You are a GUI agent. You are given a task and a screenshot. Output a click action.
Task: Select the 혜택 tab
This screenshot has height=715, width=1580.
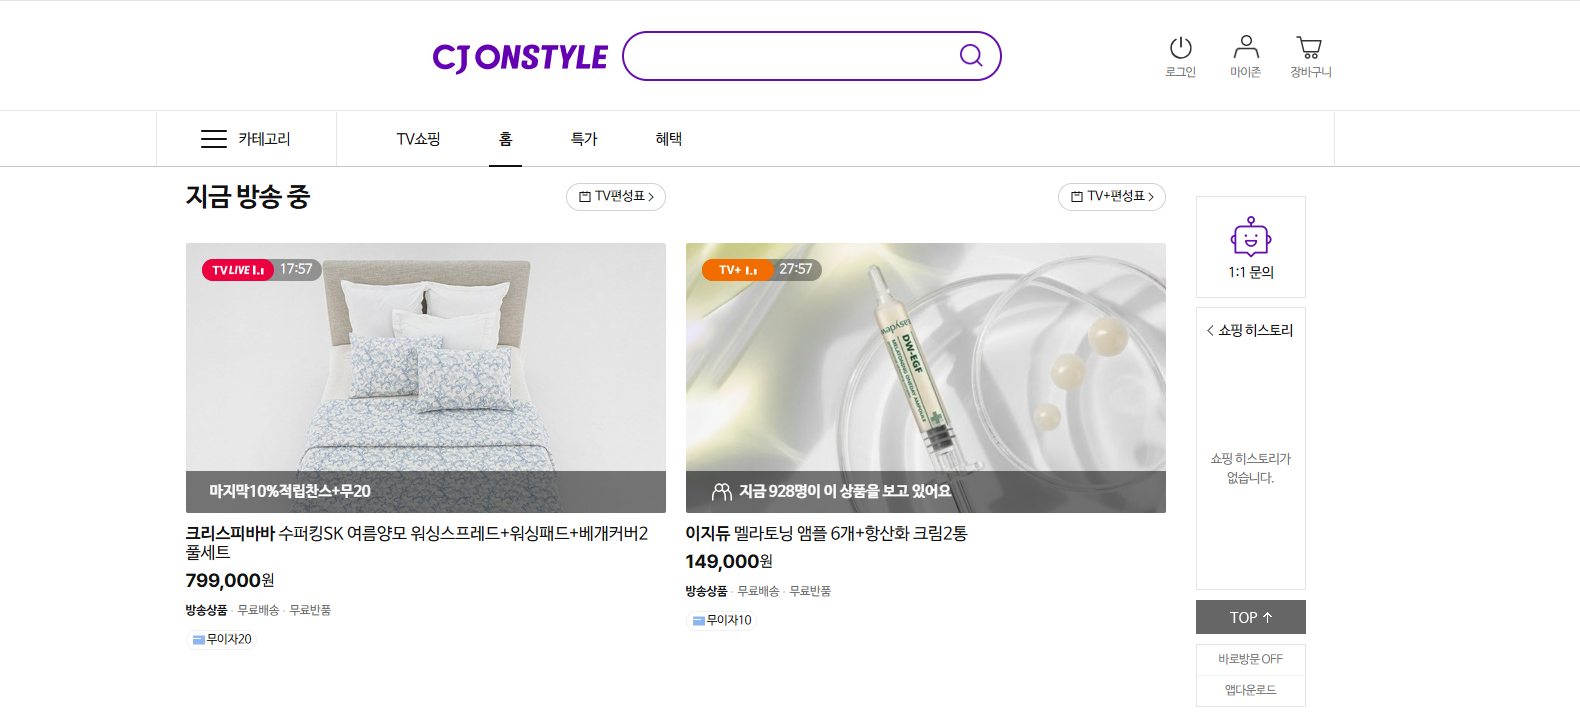point(668,139)
